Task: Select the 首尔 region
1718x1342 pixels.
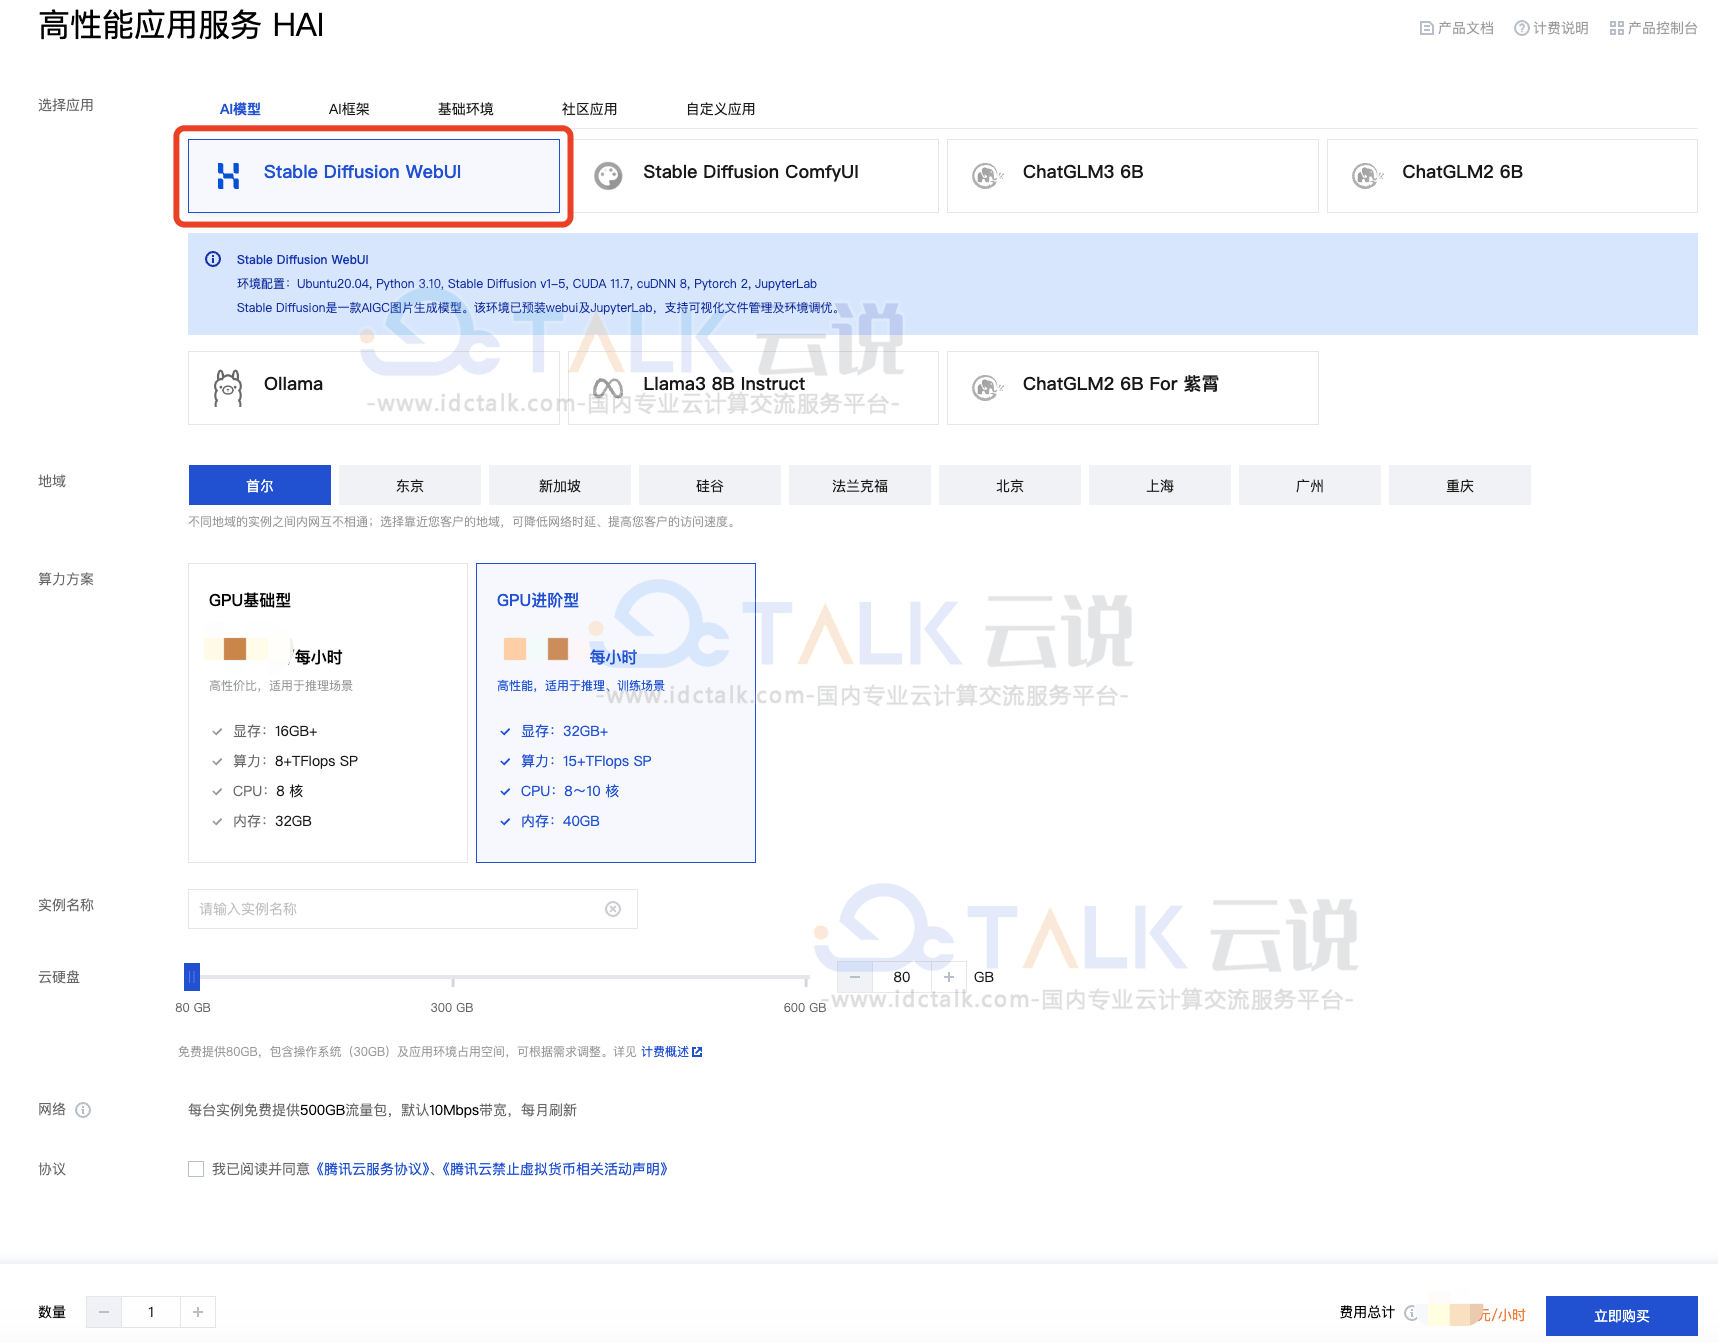Action: [x=260, y=485]
